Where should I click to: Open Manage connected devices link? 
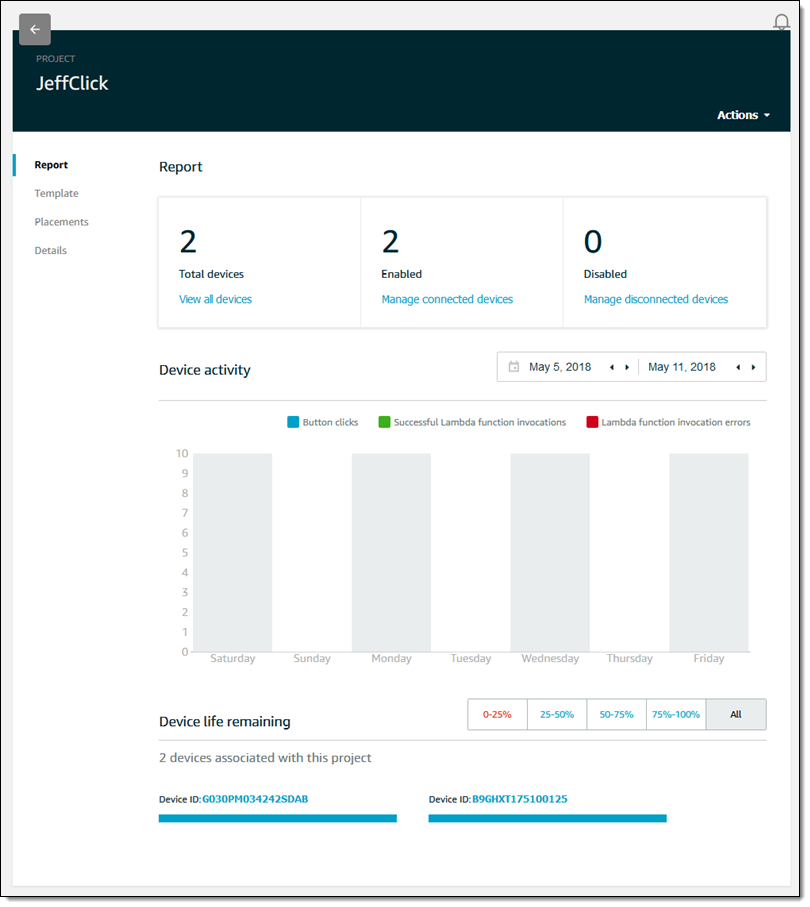[x=447, y=299]
